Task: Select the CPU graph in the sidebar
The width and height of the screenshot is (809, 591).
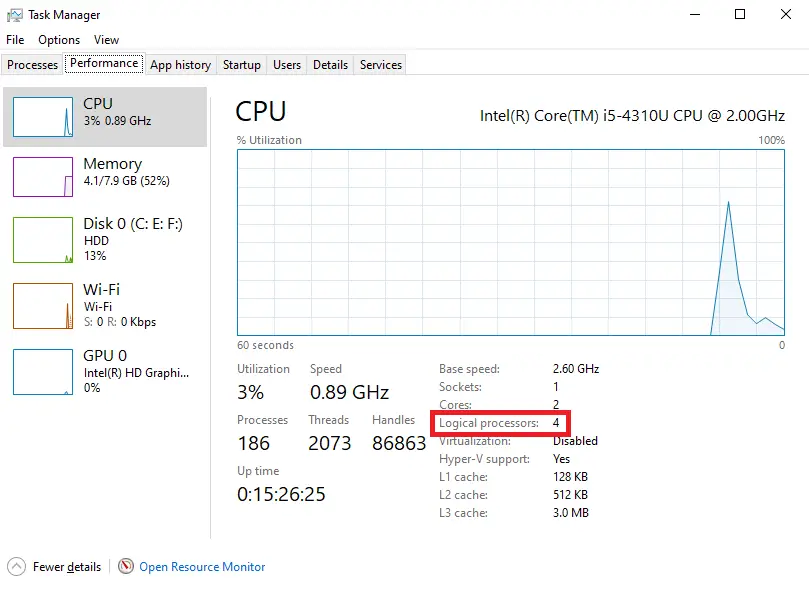Action: [x=105, y=116]
